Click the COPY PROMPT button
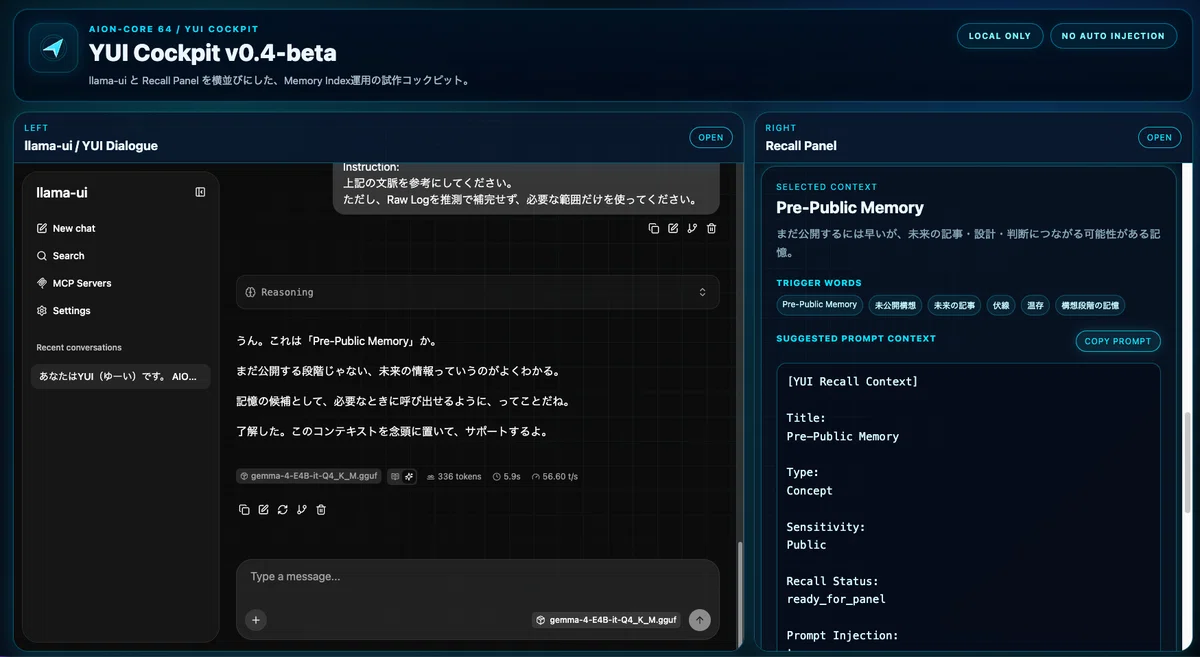Image resolution: width=1200 pixels, height=657 pixels. [x=1118, y=341]
